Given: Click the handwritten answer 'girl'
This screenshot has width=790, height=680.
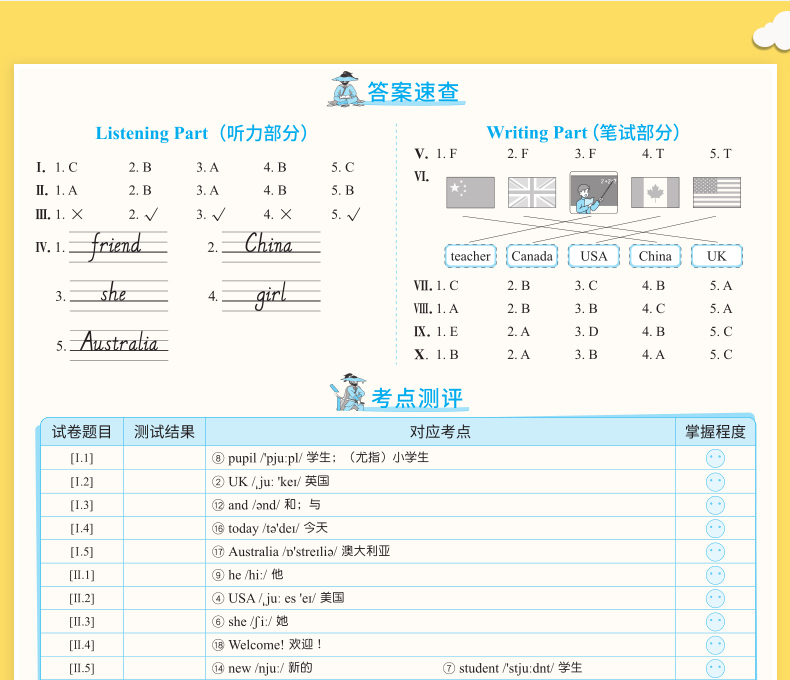Looking at the screenshot, I should pos(271,296).
